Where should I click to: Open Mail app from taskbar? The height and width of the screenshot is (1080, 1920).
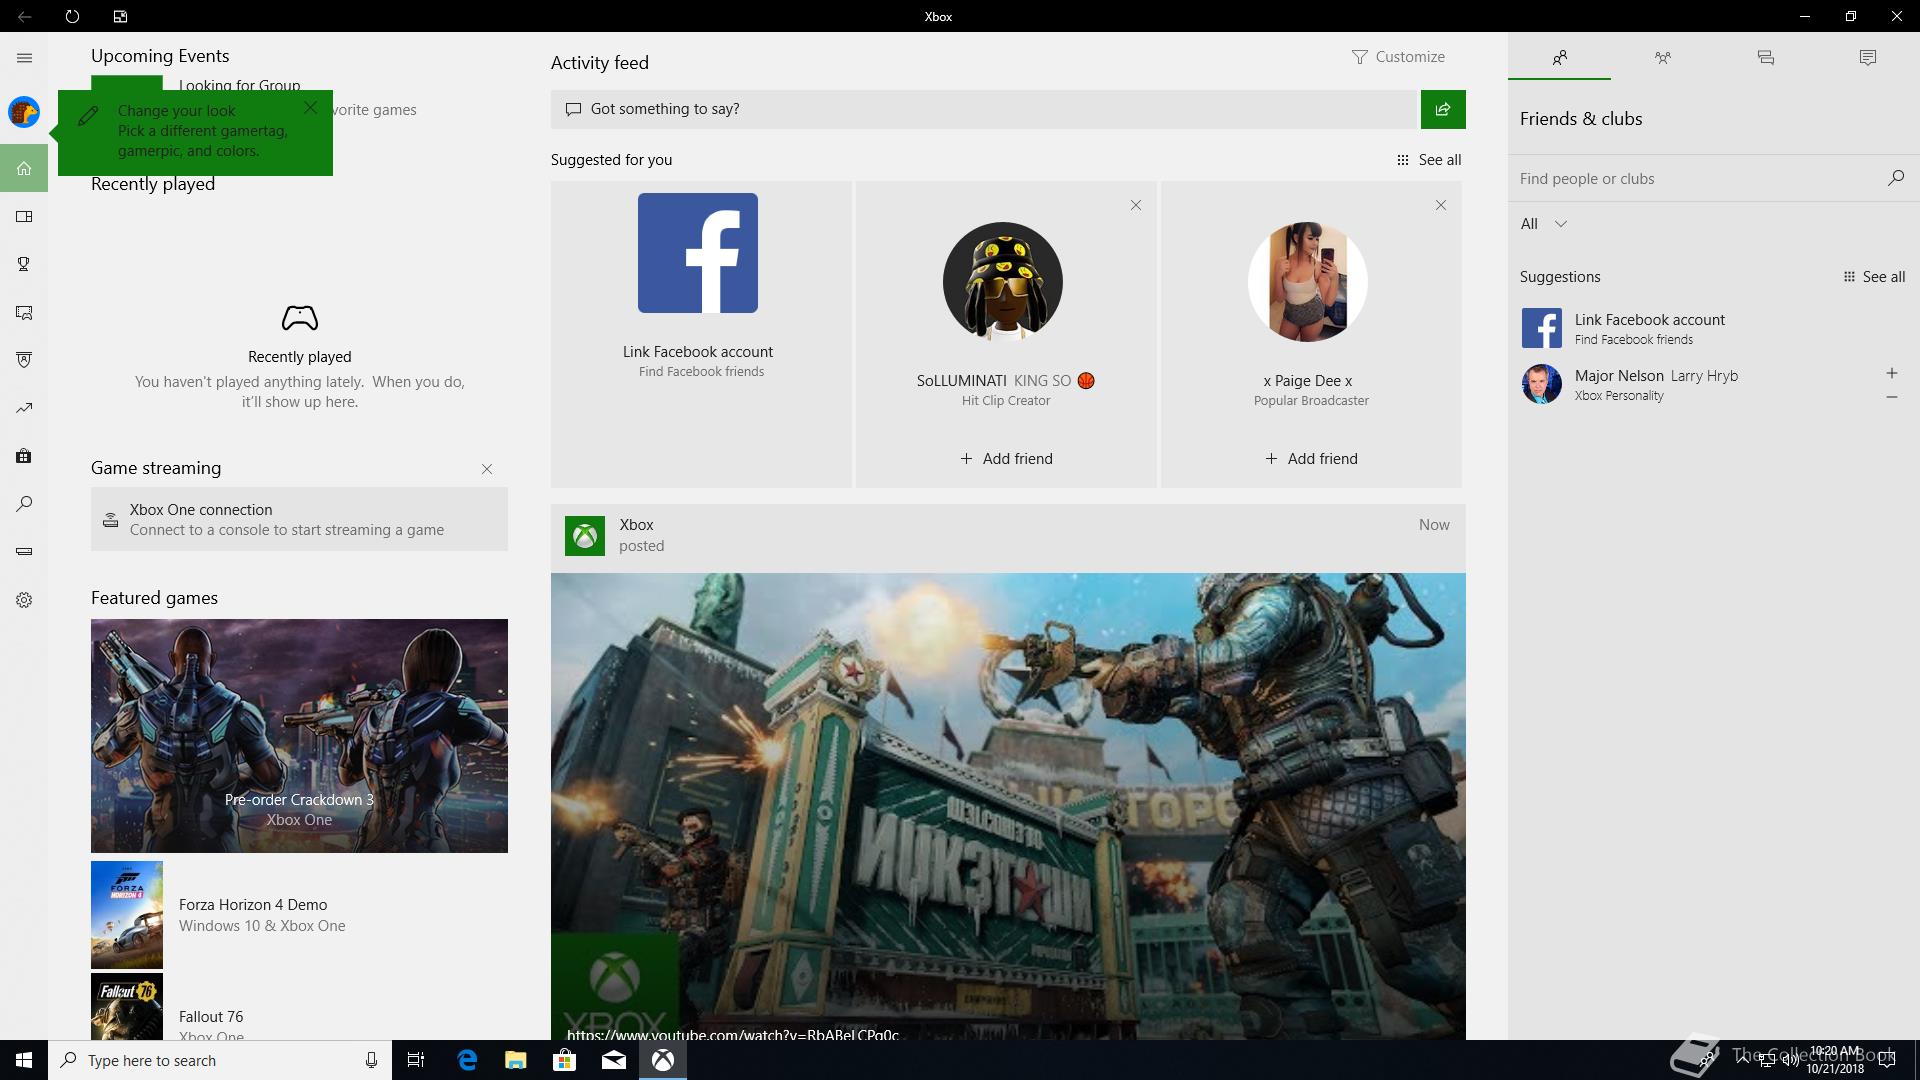tap(613, 1060)
